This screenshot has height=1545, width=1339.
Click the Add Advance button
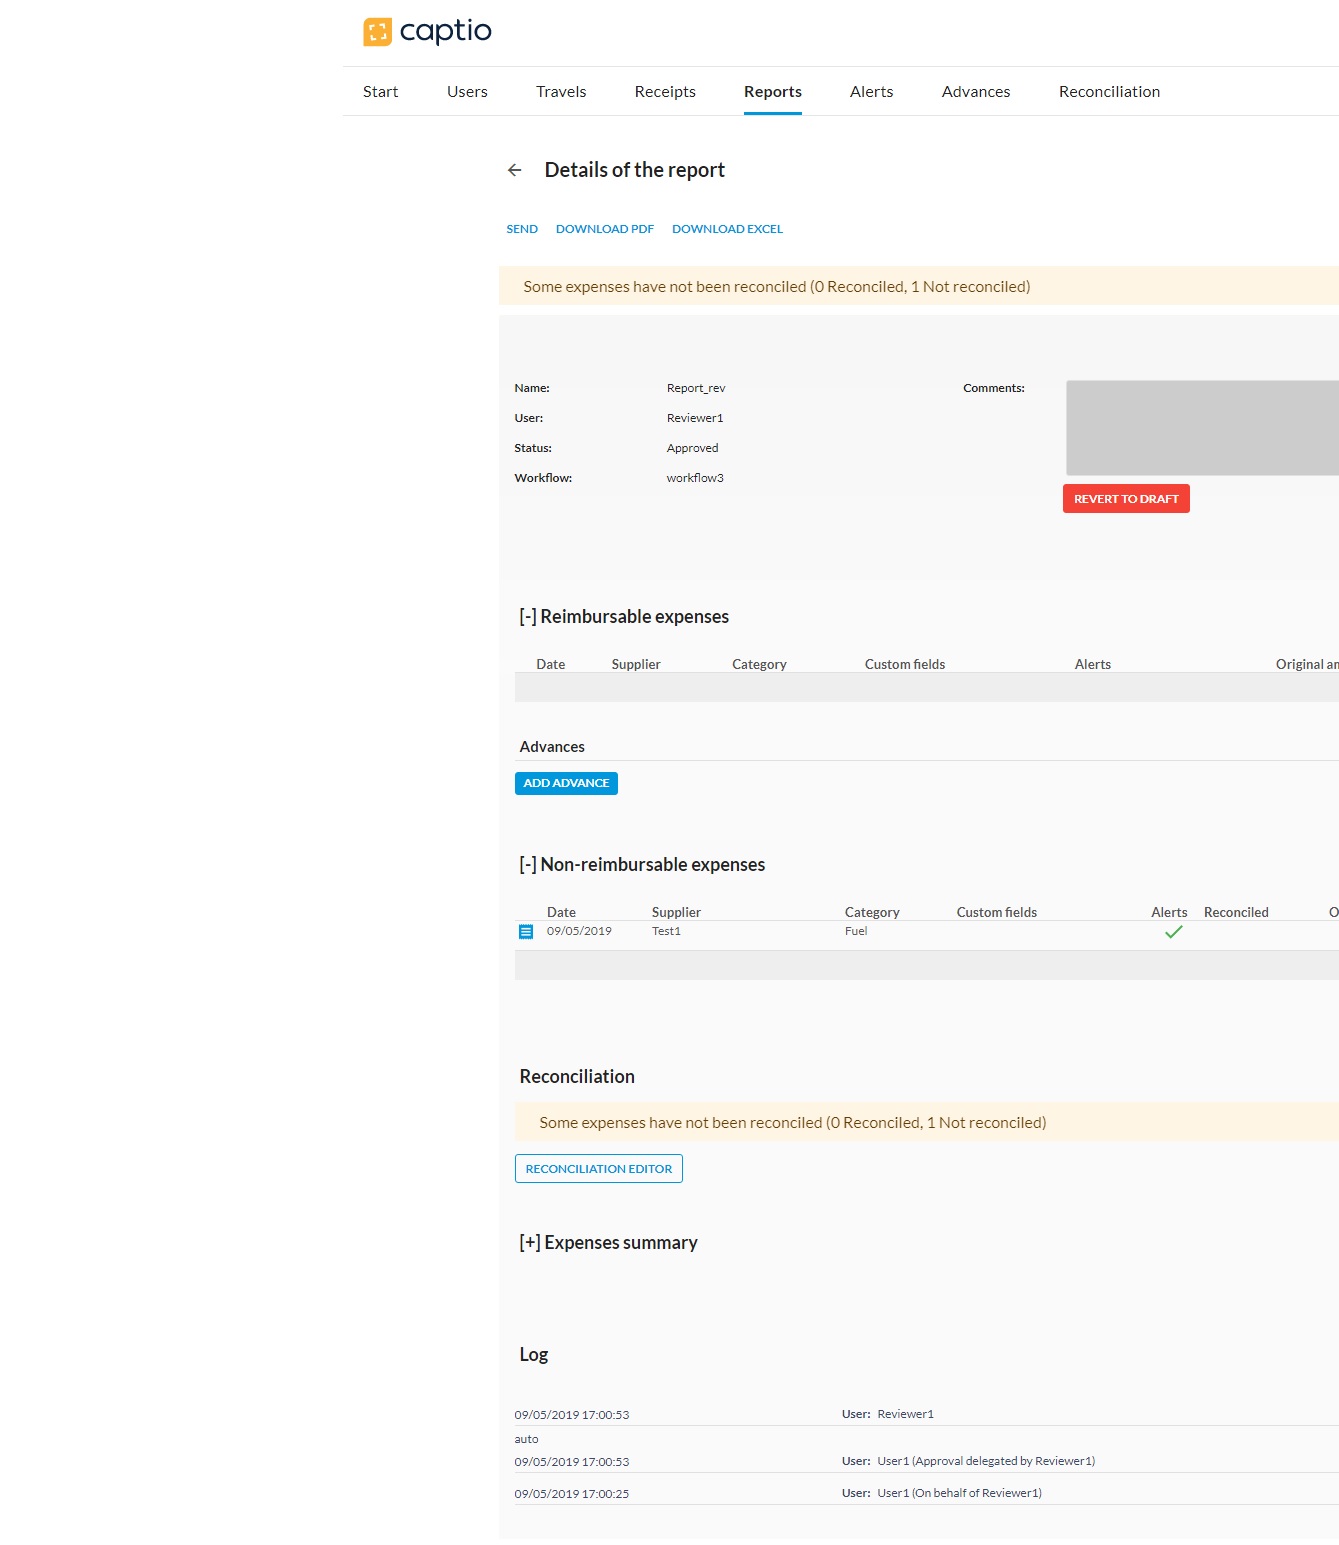(566, 783)
